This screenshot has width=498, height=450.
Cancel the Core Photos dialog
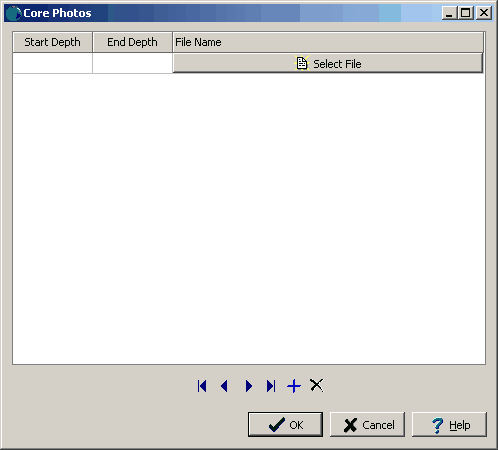point(367,425)
